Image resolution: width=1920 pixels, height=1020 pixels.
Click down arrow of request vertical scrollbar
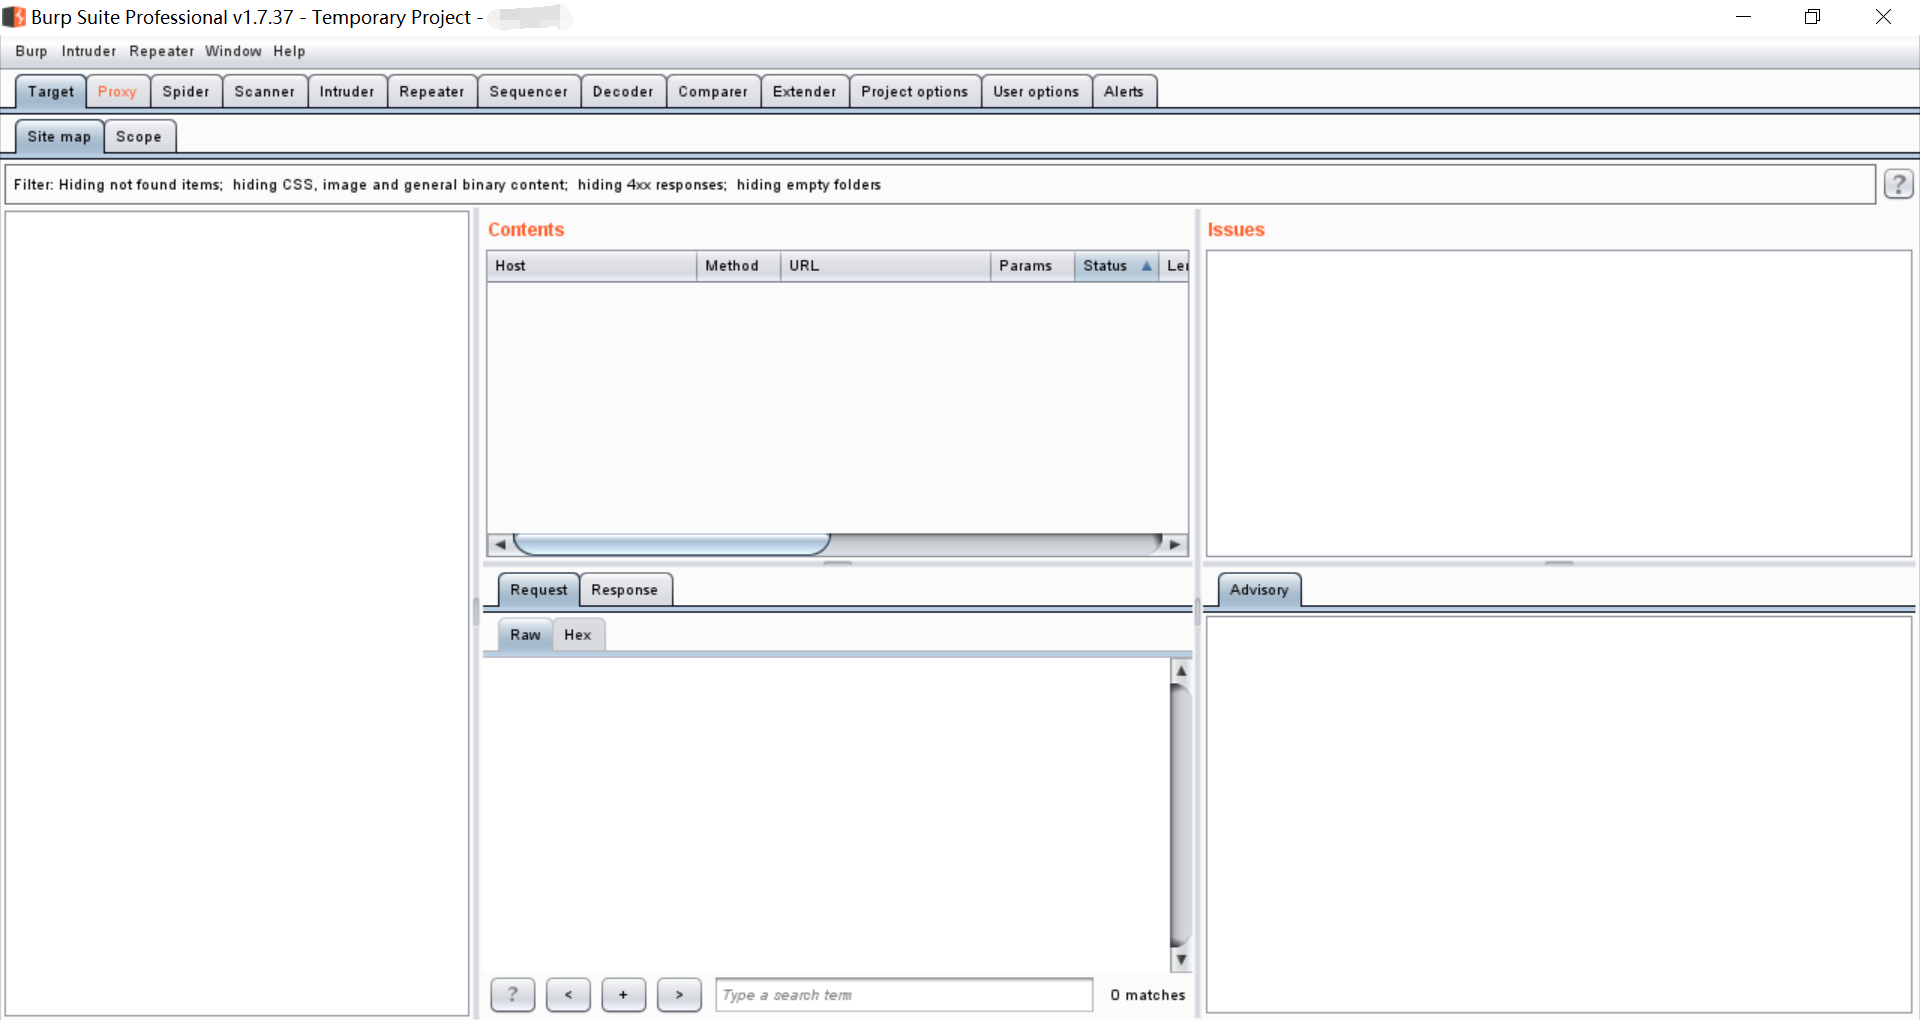[1181, 960]
